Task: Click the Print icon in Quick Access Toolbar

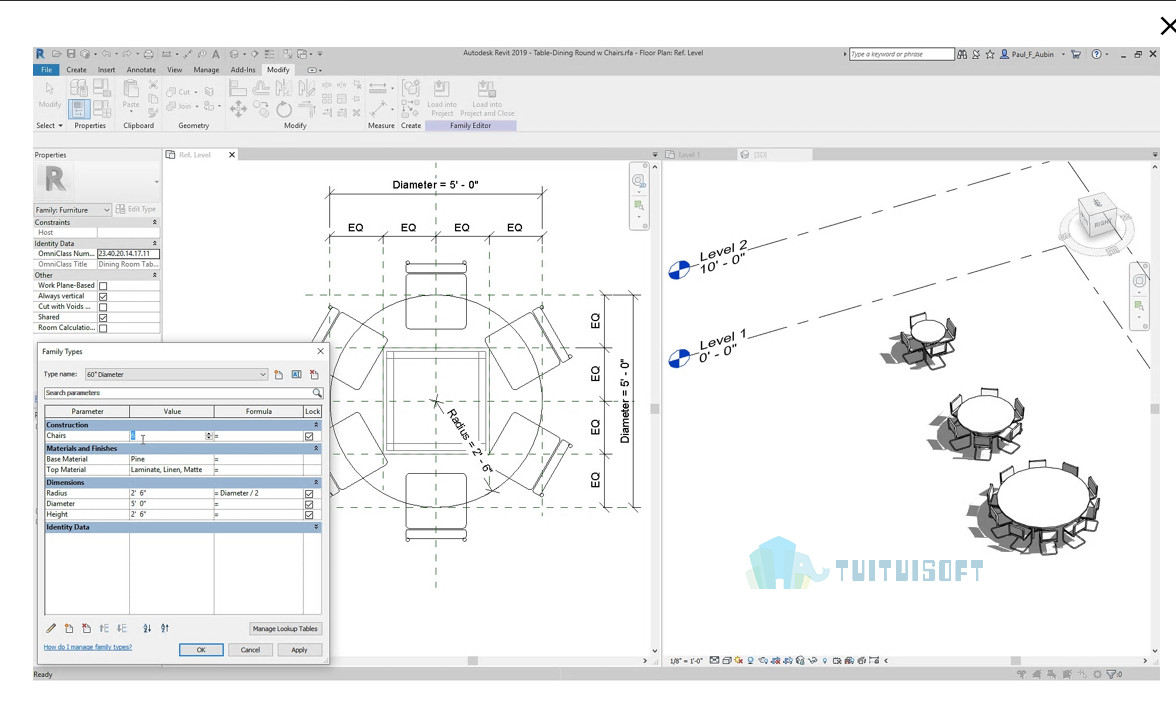Action: point(148,54)
